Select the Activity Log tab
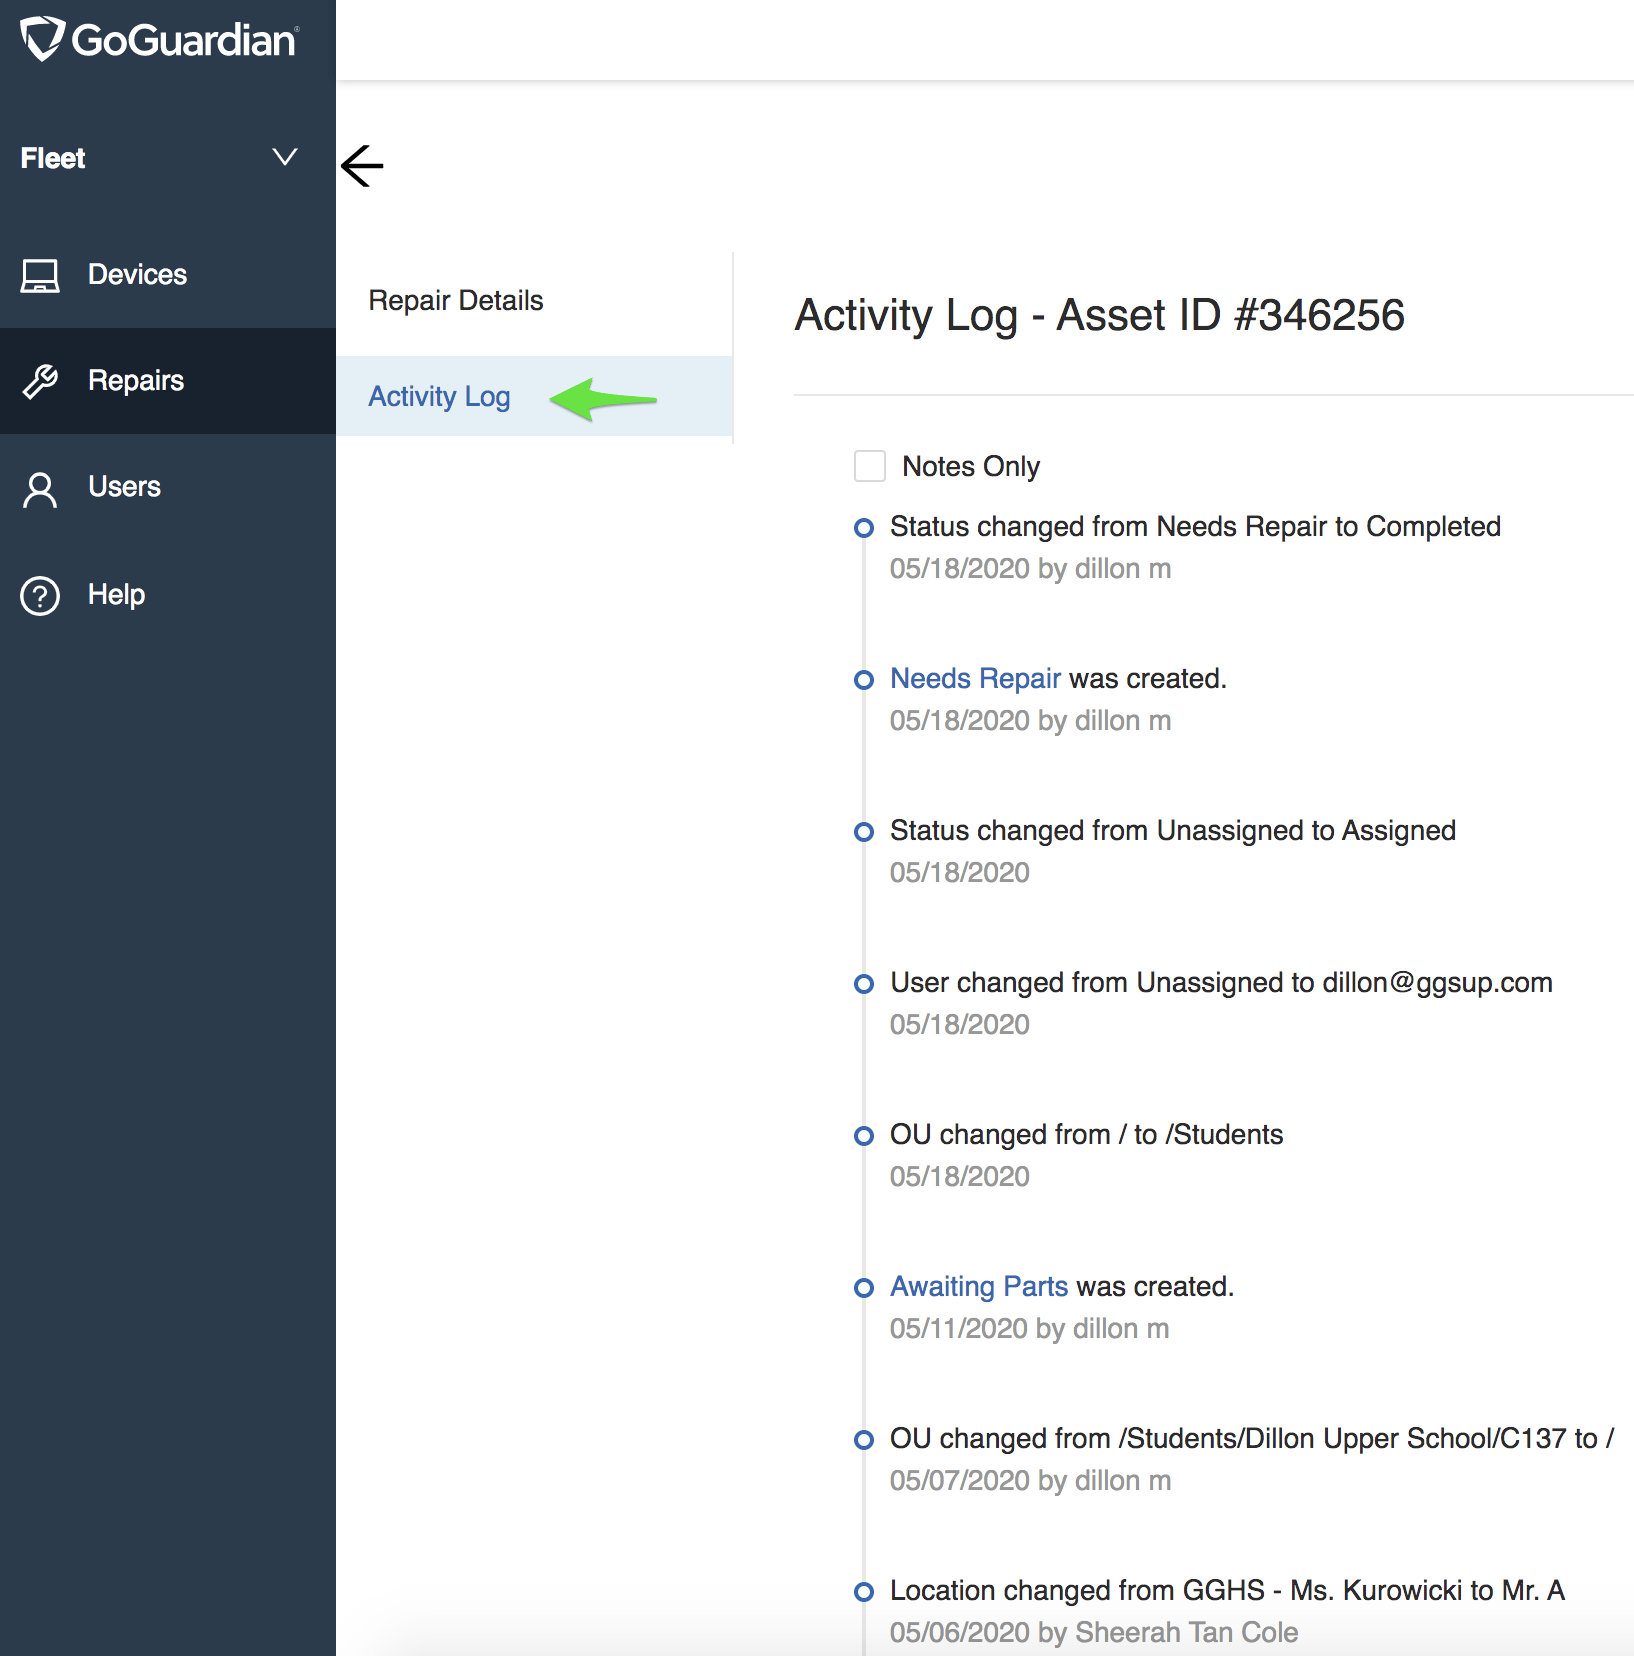The width and height of the screenshot is (1634, 1656). pyautogui.click(x=534, y=396)
